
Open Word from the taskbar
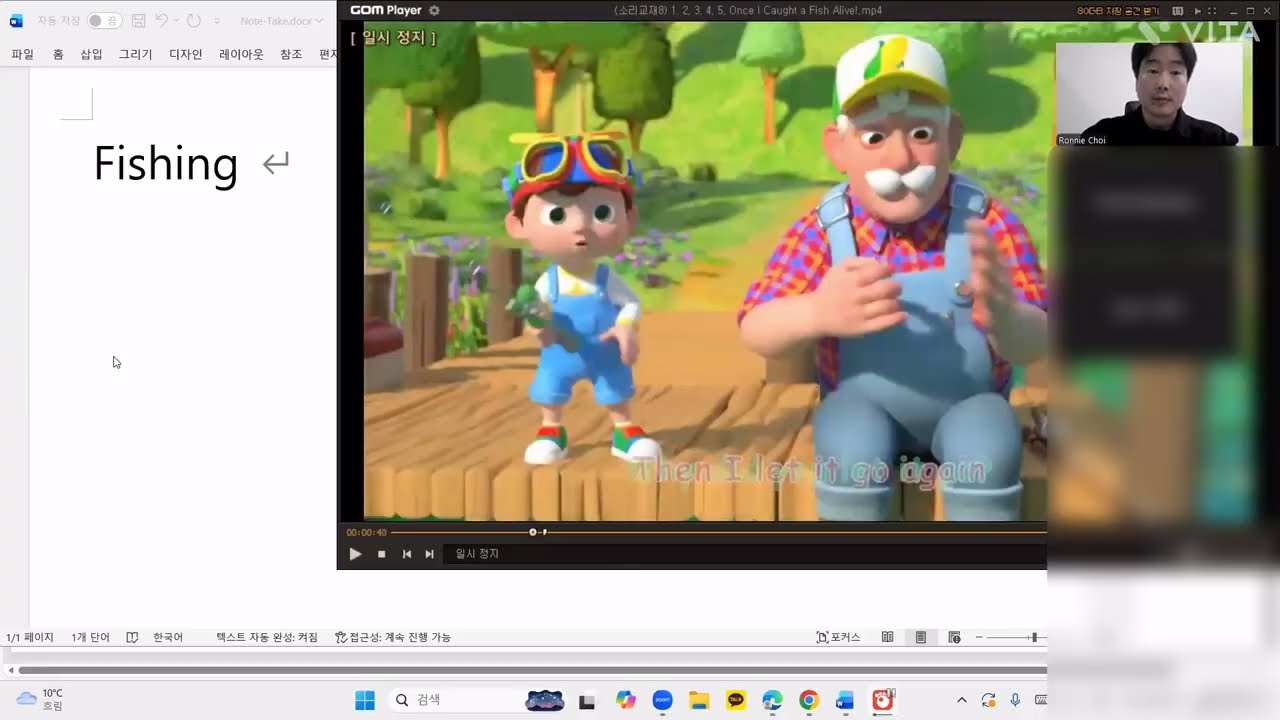click(x=845, y=700)
